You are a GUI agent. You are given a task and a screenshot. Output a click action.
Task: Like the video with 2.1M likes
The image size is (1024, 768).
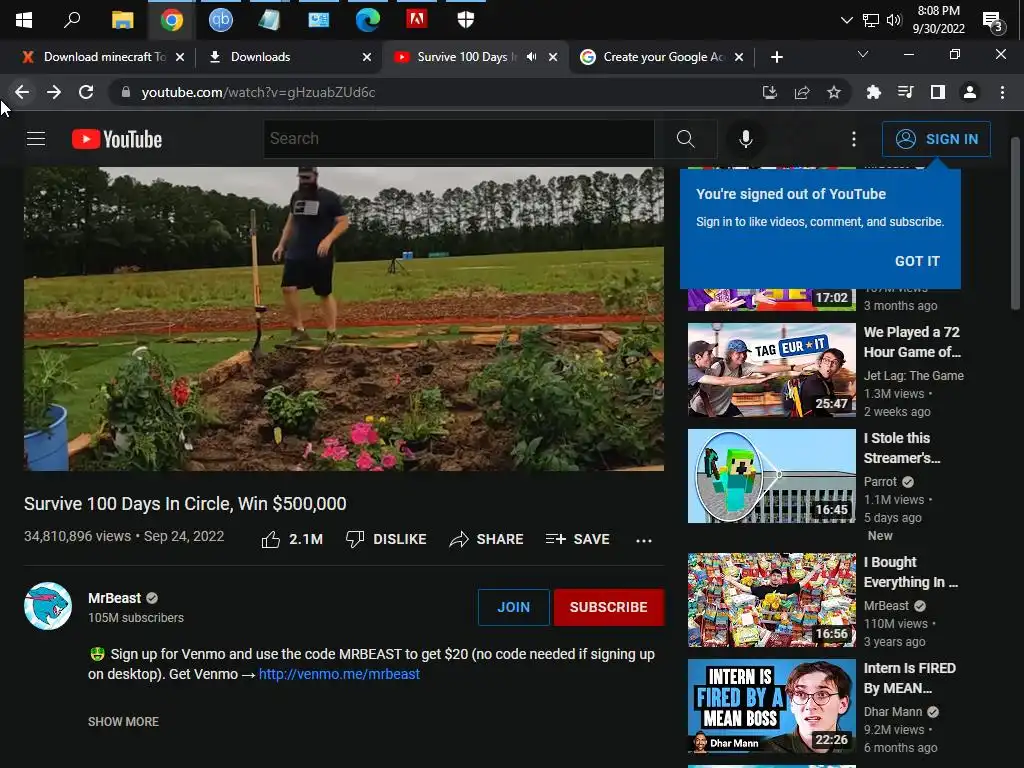(292, 539)
